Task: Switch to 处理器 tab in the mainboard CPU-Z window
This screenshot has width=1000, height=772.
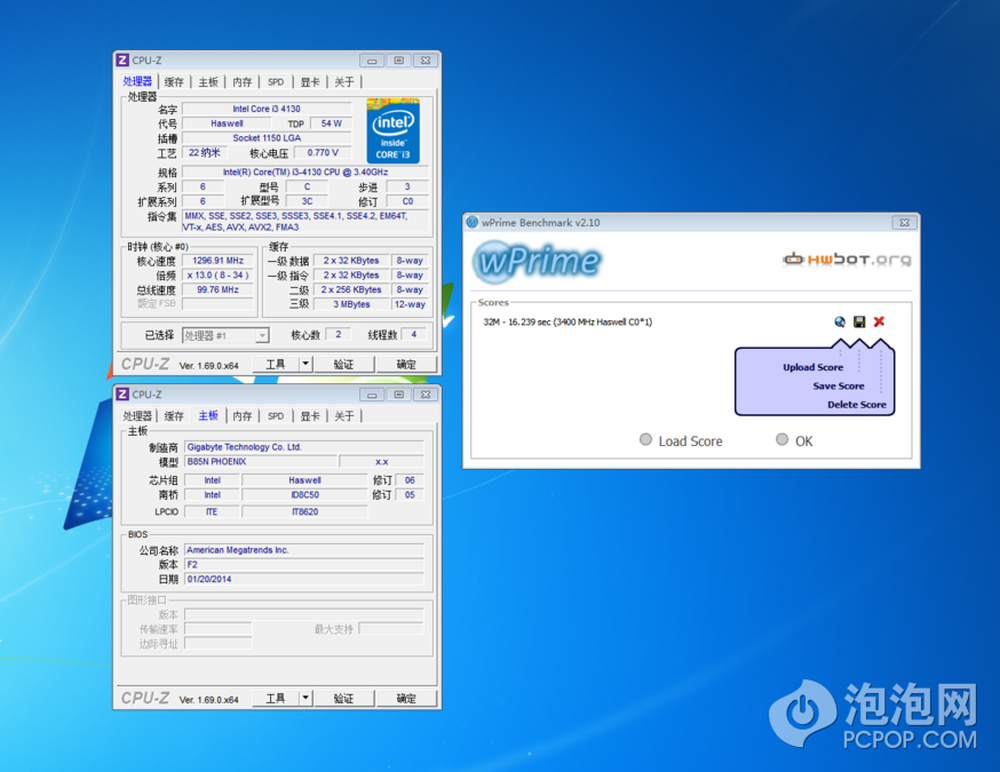Action: pos(138,416)
